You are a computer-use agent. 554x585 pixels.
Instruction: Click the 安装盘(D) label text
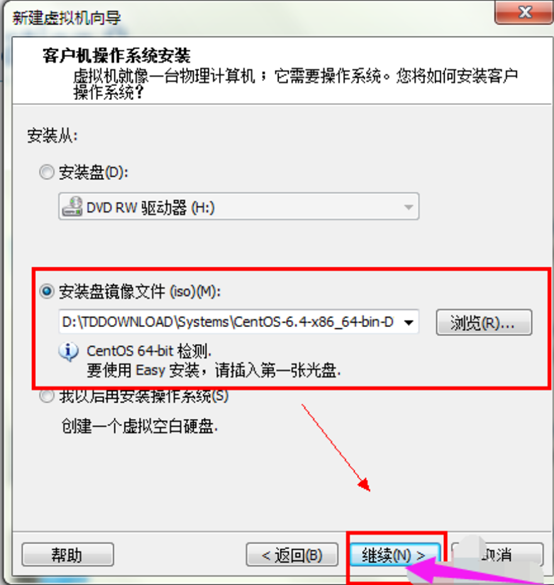tap(94, 173)
